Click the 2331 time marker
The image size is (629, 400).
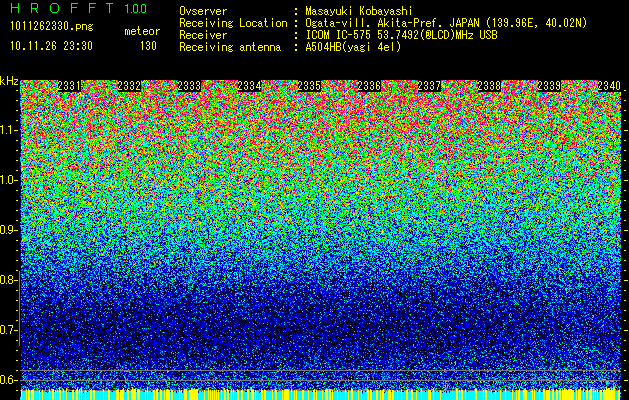(x=69, y=86)
